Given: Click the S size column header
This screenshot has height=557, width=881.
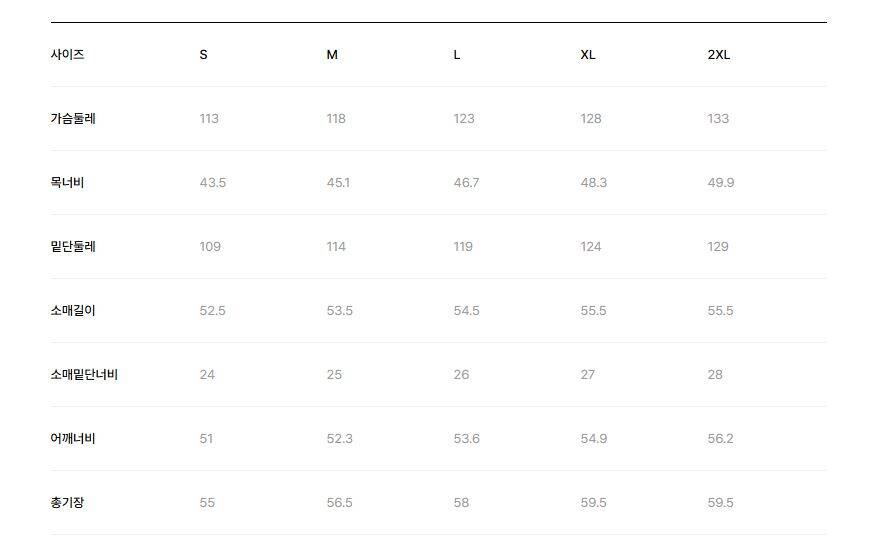Looking at the screenshot, I should 204,55.
